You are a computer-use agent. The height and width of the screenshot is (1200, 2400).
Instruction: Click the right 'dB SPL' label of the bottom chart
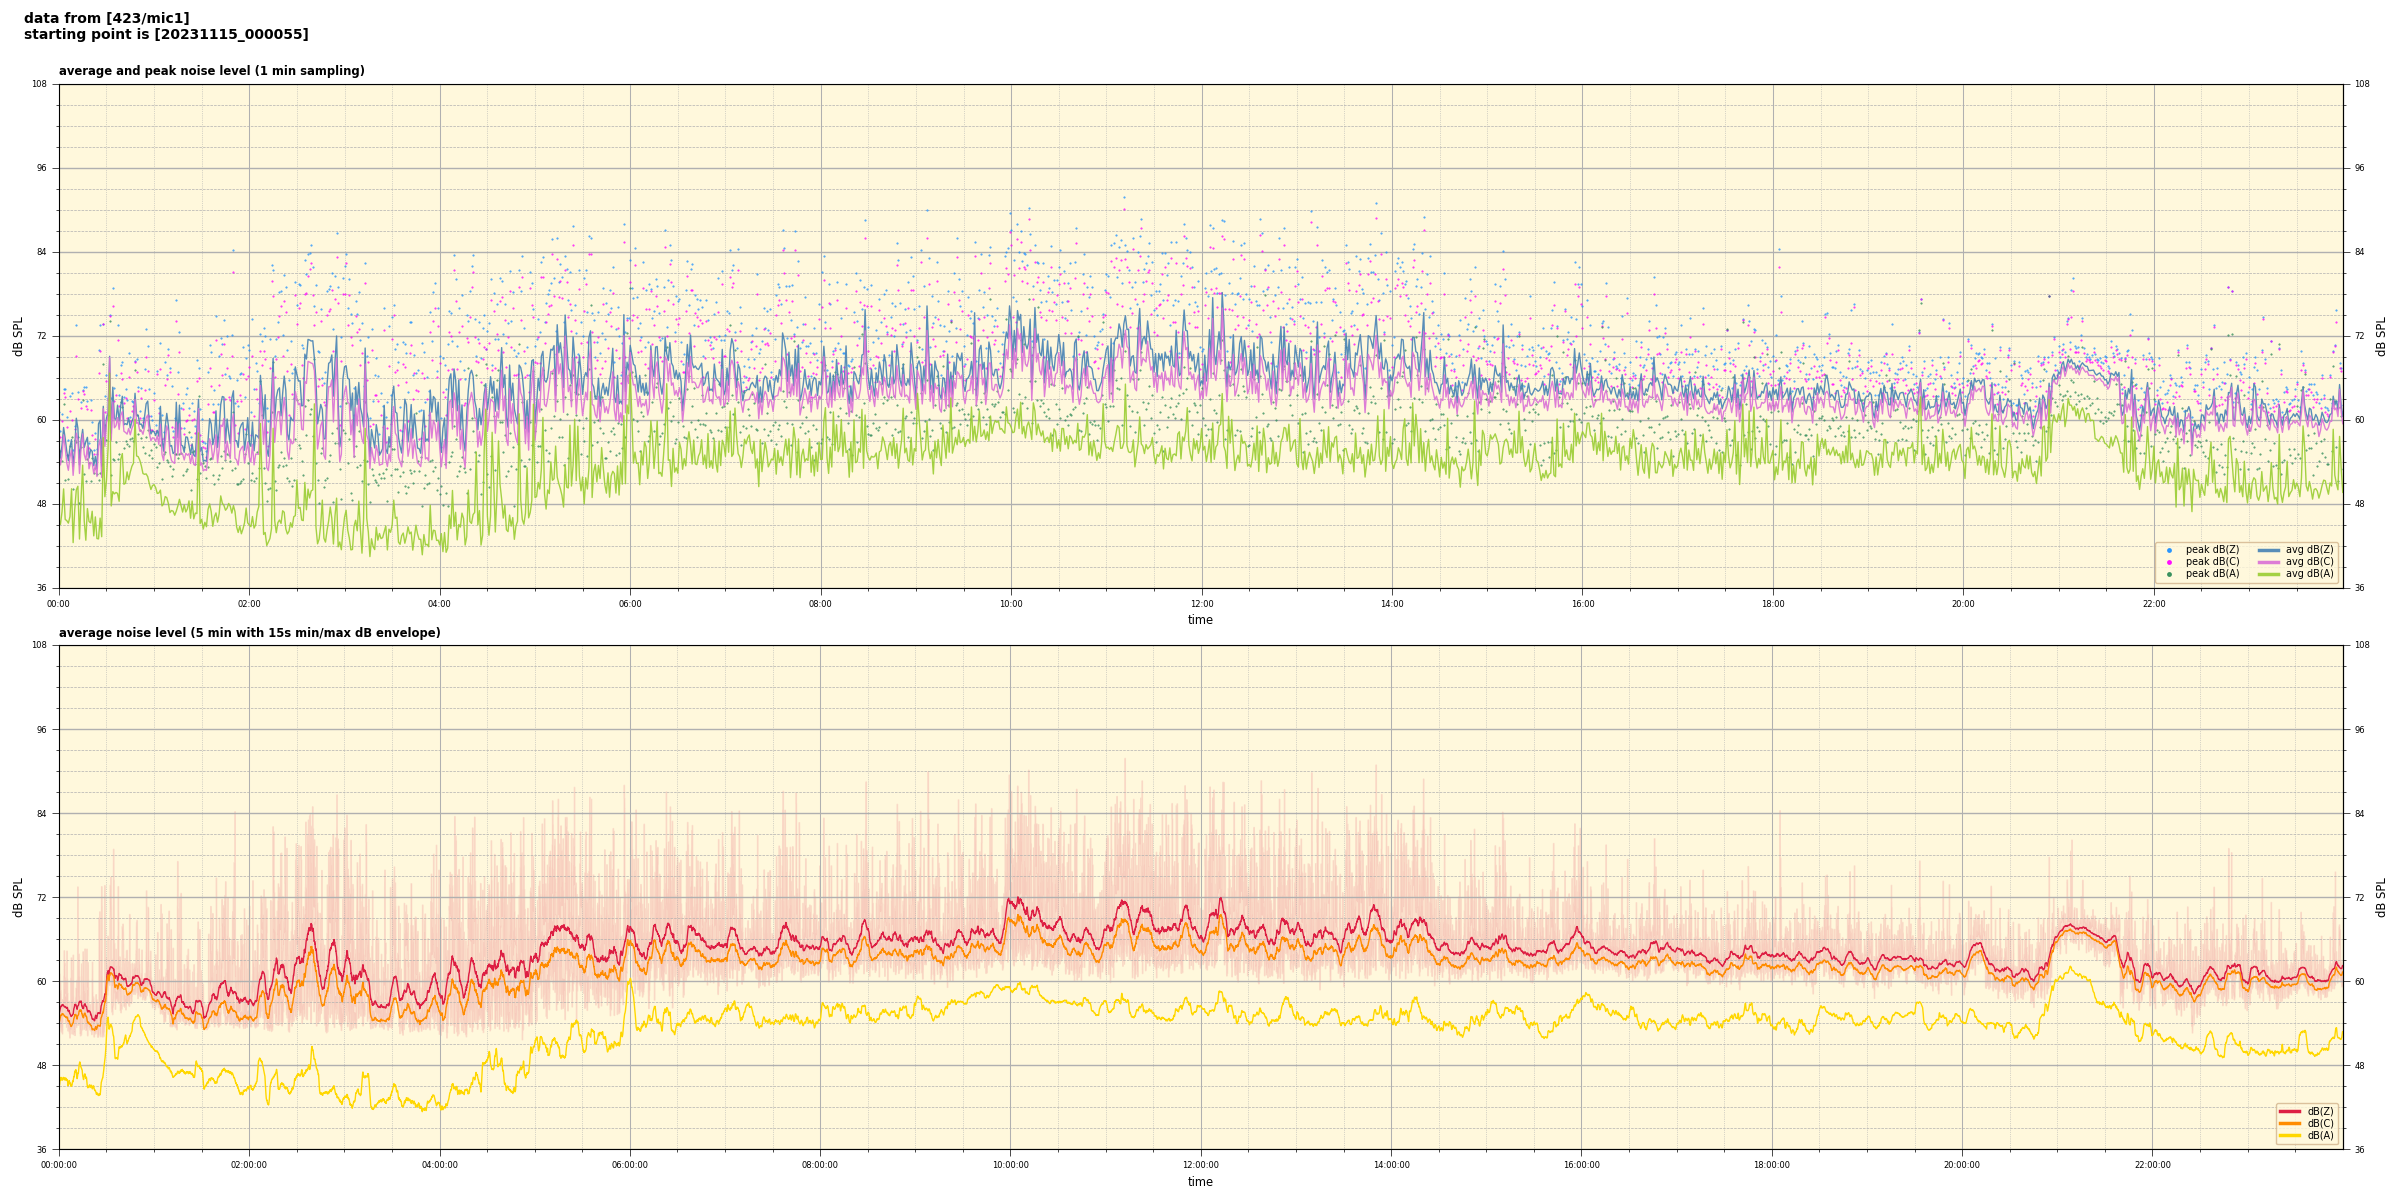2381,897
